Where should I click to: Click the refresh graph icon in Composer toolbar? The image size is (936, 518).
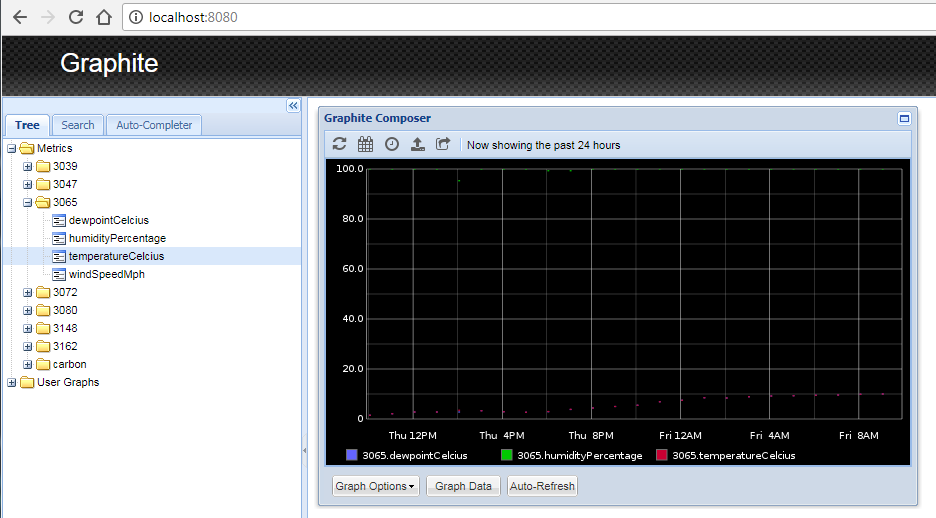[x=340, y=144]
